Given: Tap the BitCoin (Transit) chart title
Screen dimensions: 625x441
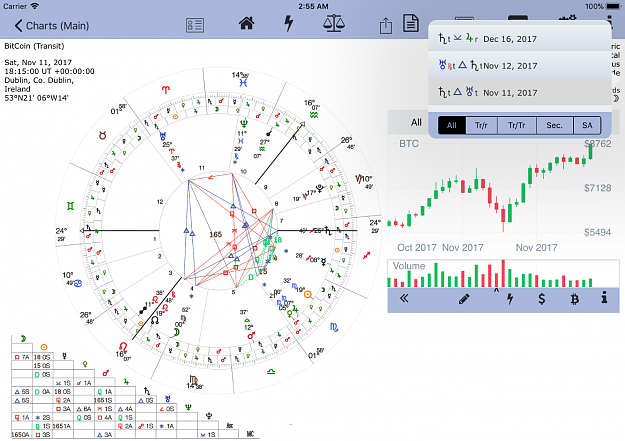Looking at the screenshot, I should [34, 46].
